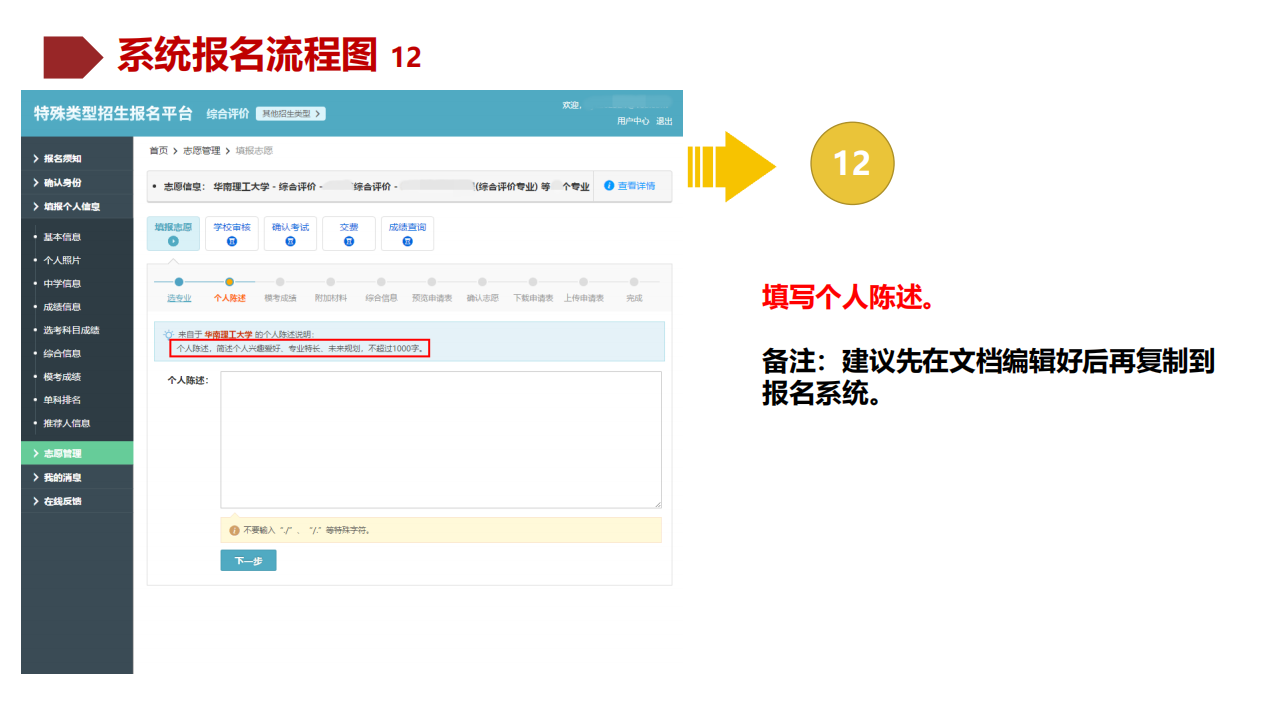Click the orange warning icon below textarea
The width and height of the screenshot is (1280, 720).
(x=234, y=530)
